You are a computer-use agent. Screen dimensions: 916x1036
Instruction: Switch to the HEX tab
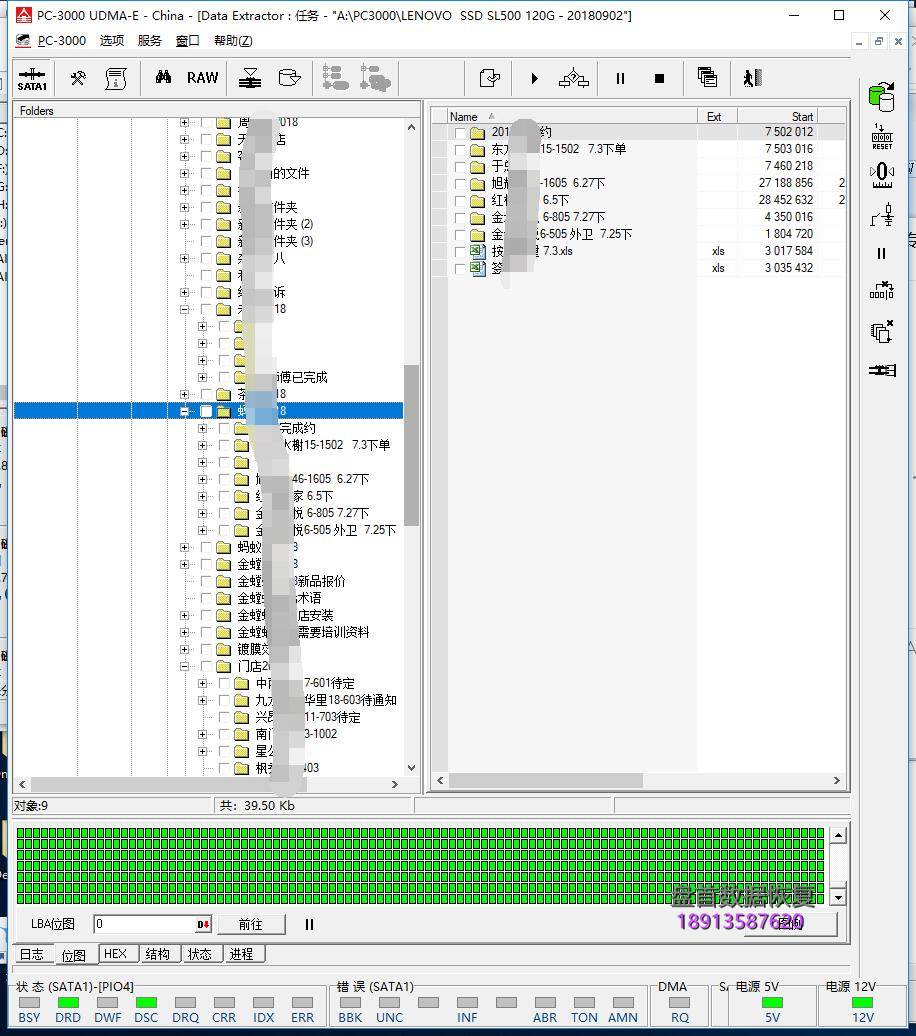115,954
